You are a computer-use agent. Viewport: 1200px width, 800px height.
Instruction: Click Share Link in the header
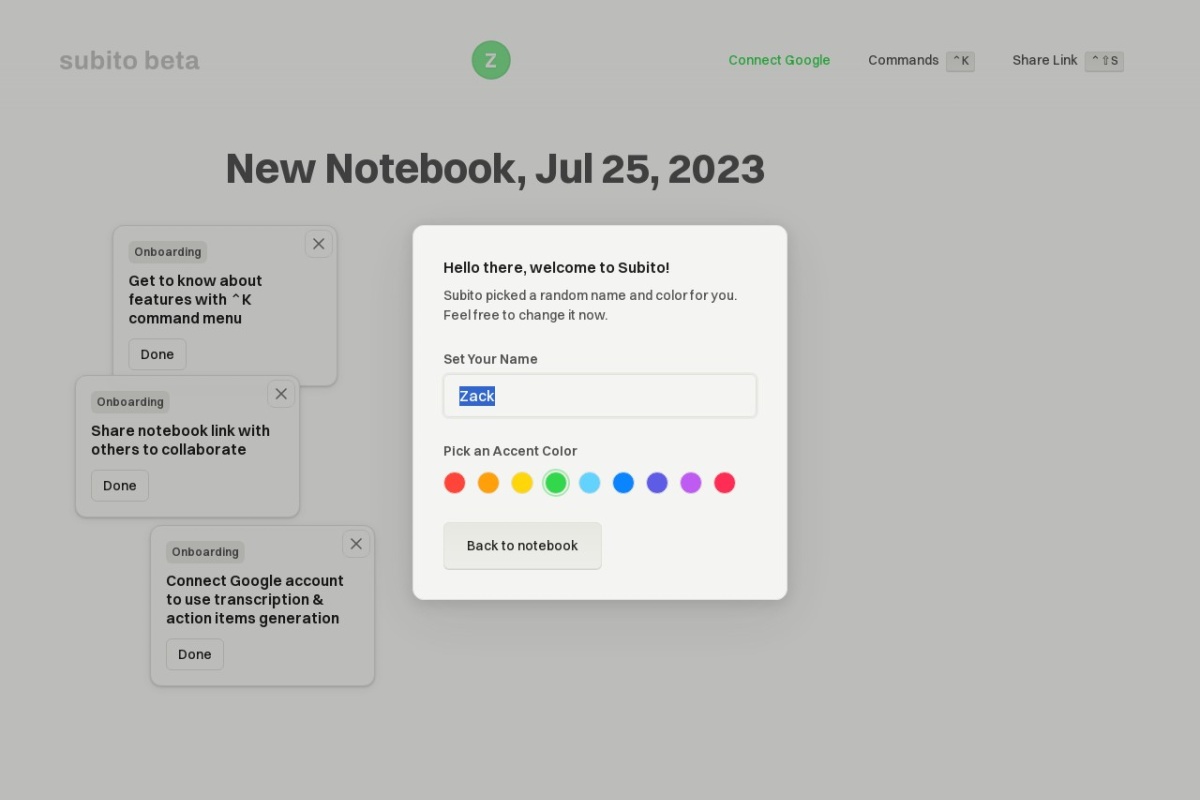click(x=1045, y=60)
